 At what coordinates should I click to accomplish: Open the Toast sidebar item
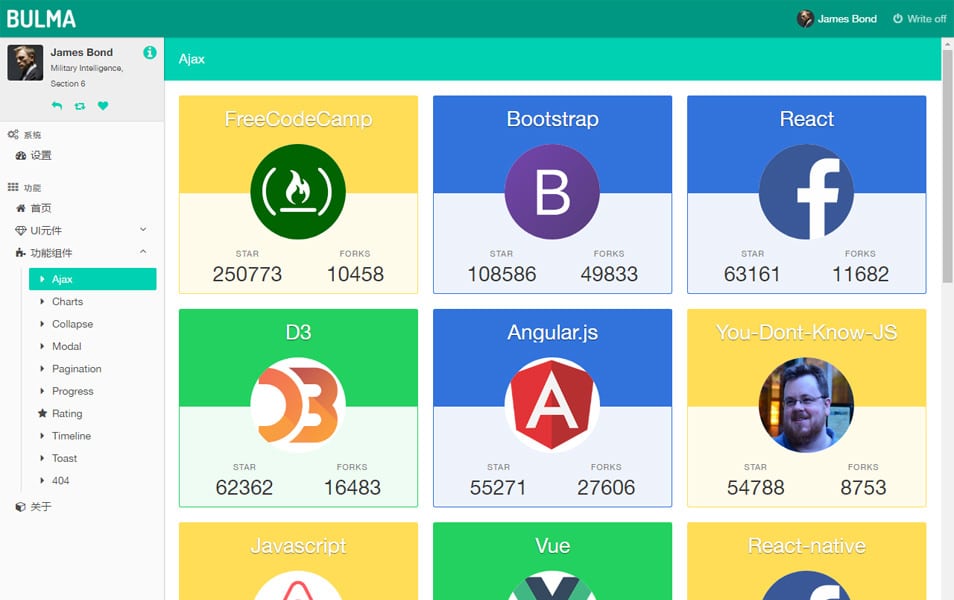(92, 458)
